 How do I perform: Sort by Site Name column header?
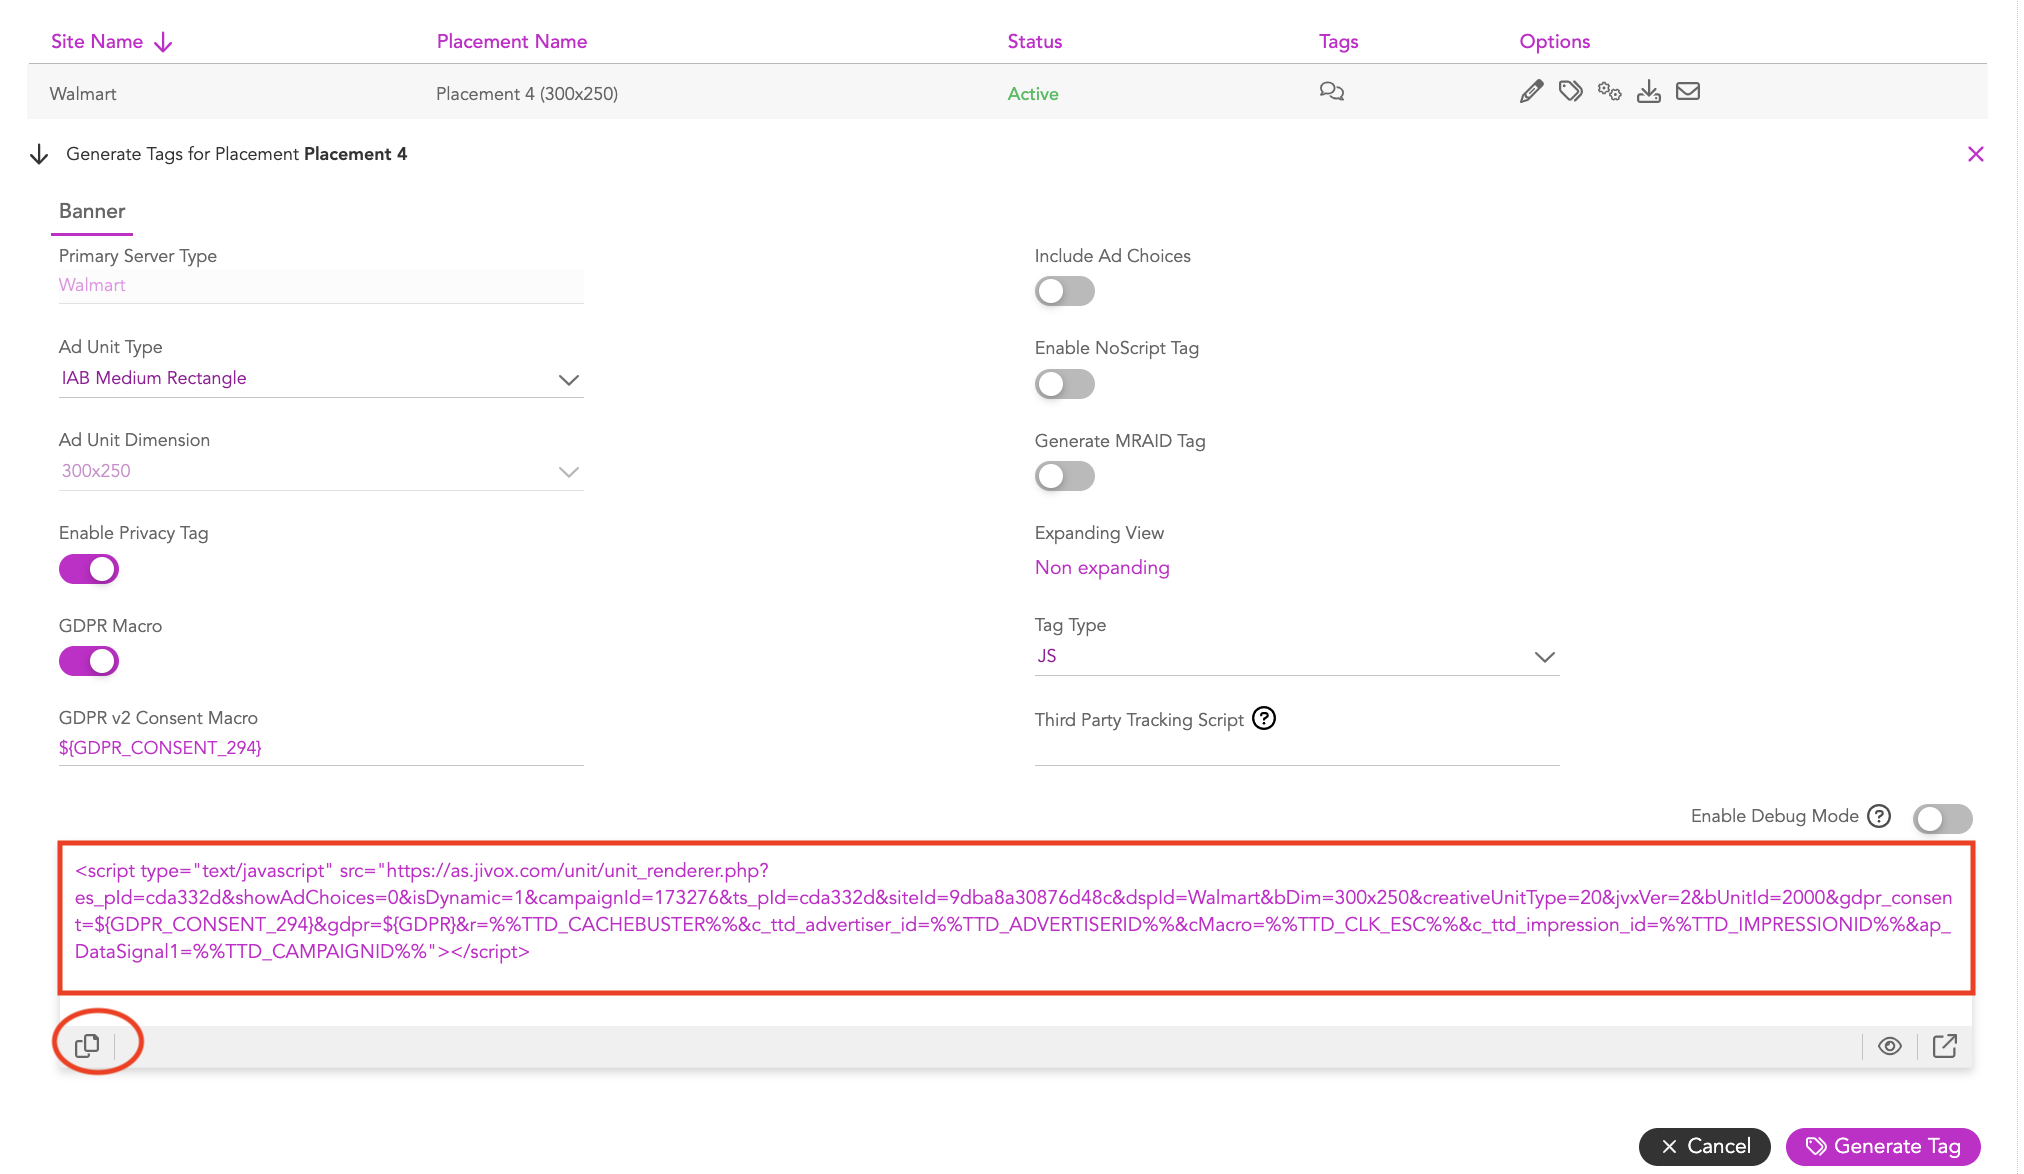point(97,42)
